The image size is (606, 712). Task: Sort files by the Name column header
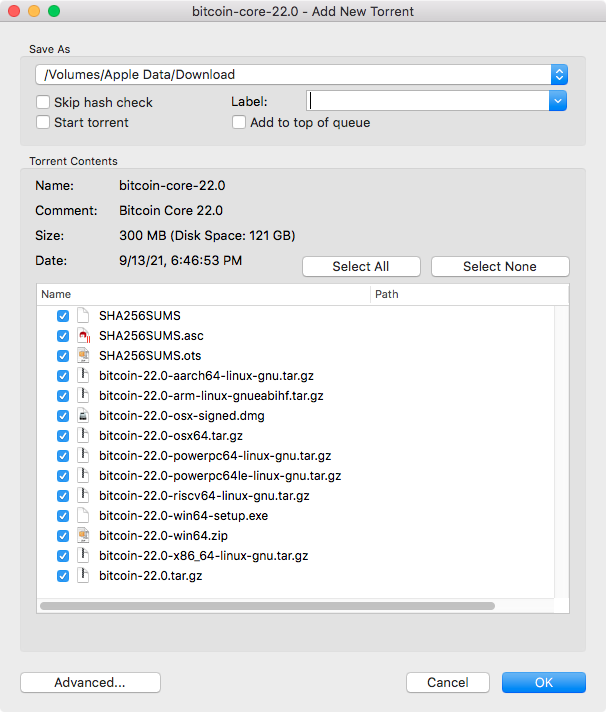pos(203,294)
